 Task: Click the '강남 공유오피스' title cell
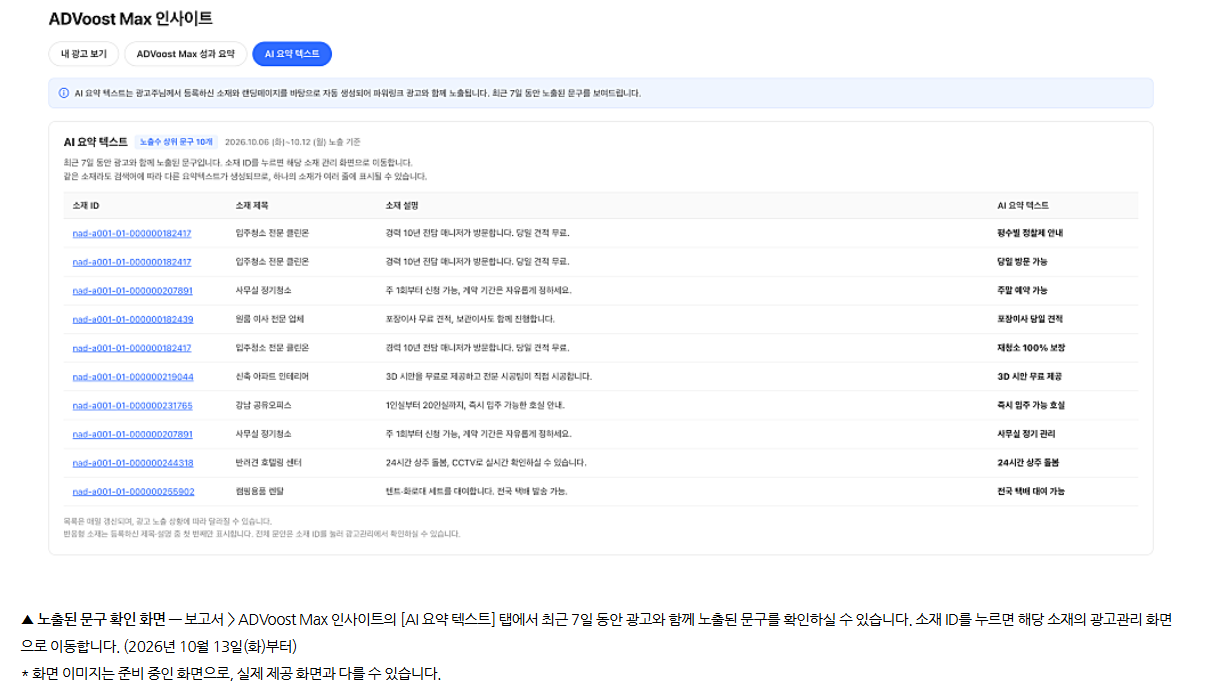pos(264,406)
